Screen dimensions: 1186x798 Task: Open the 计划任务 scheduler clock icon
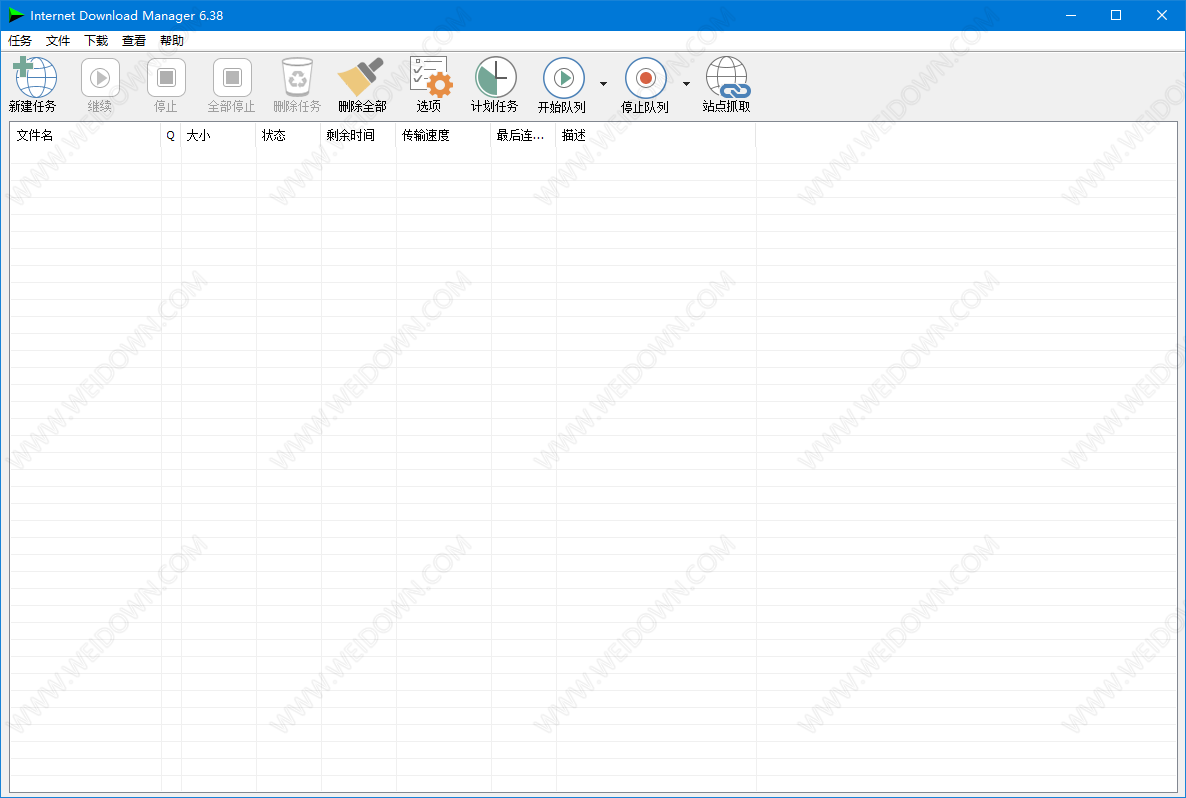pos(495,77)
